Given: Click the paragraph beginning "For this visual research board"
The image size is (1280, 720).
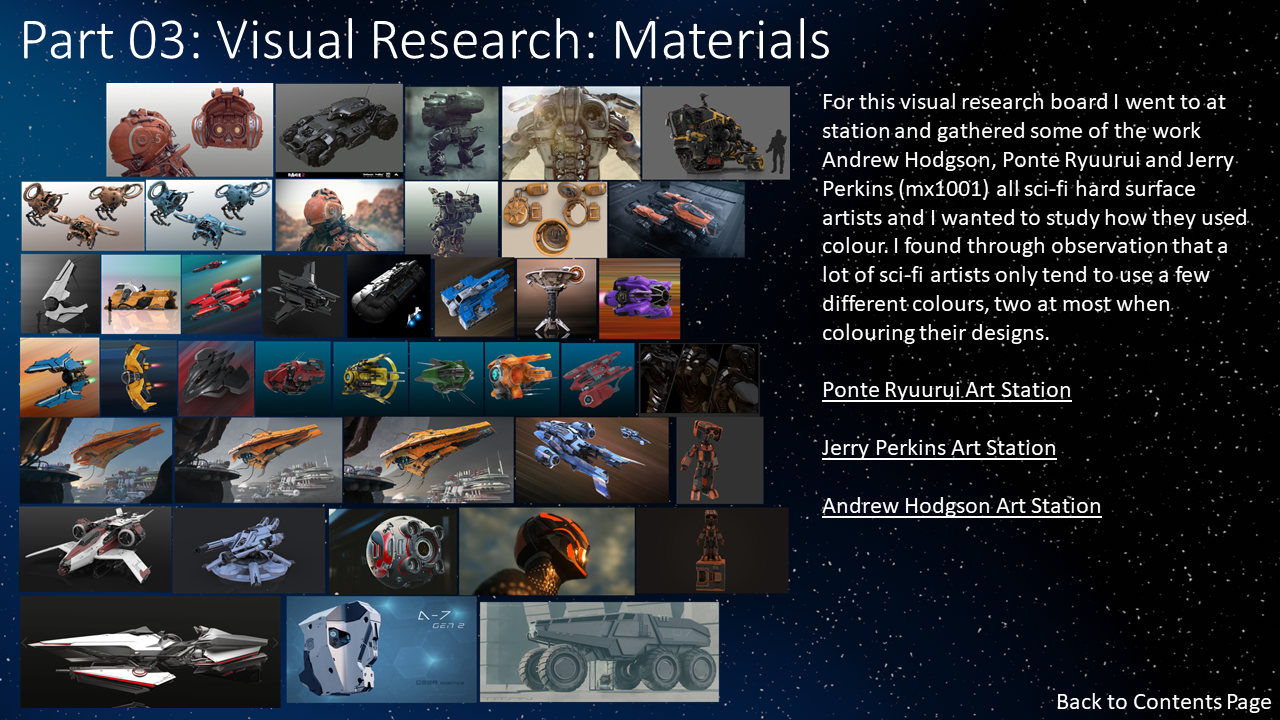Looking at the screenshot, I should coord(1035,217).
